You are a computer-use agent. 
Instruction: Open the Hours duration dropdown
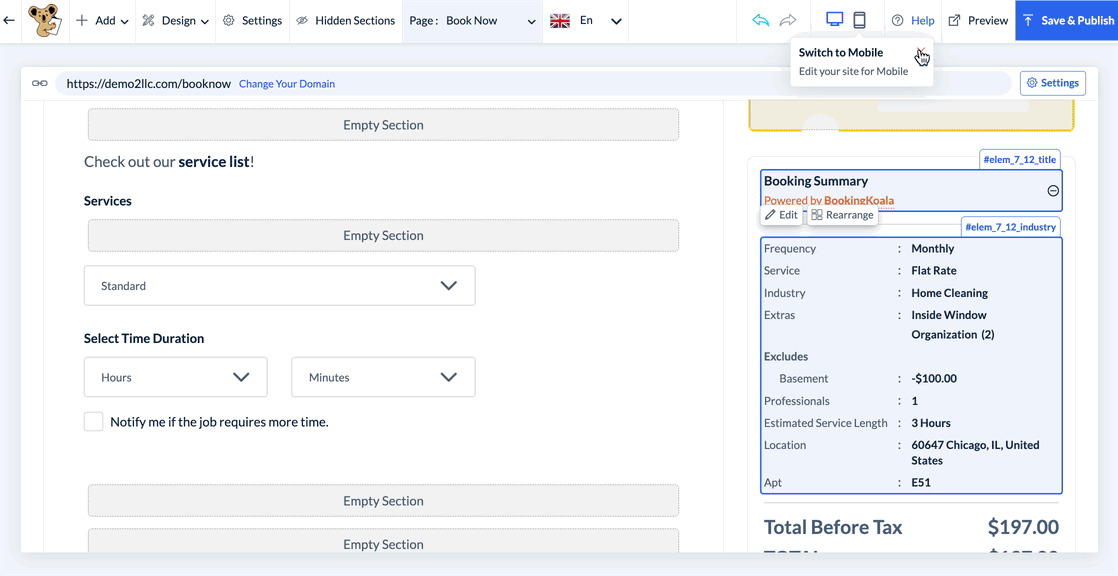pyautogui.click(x=175, y=377)
